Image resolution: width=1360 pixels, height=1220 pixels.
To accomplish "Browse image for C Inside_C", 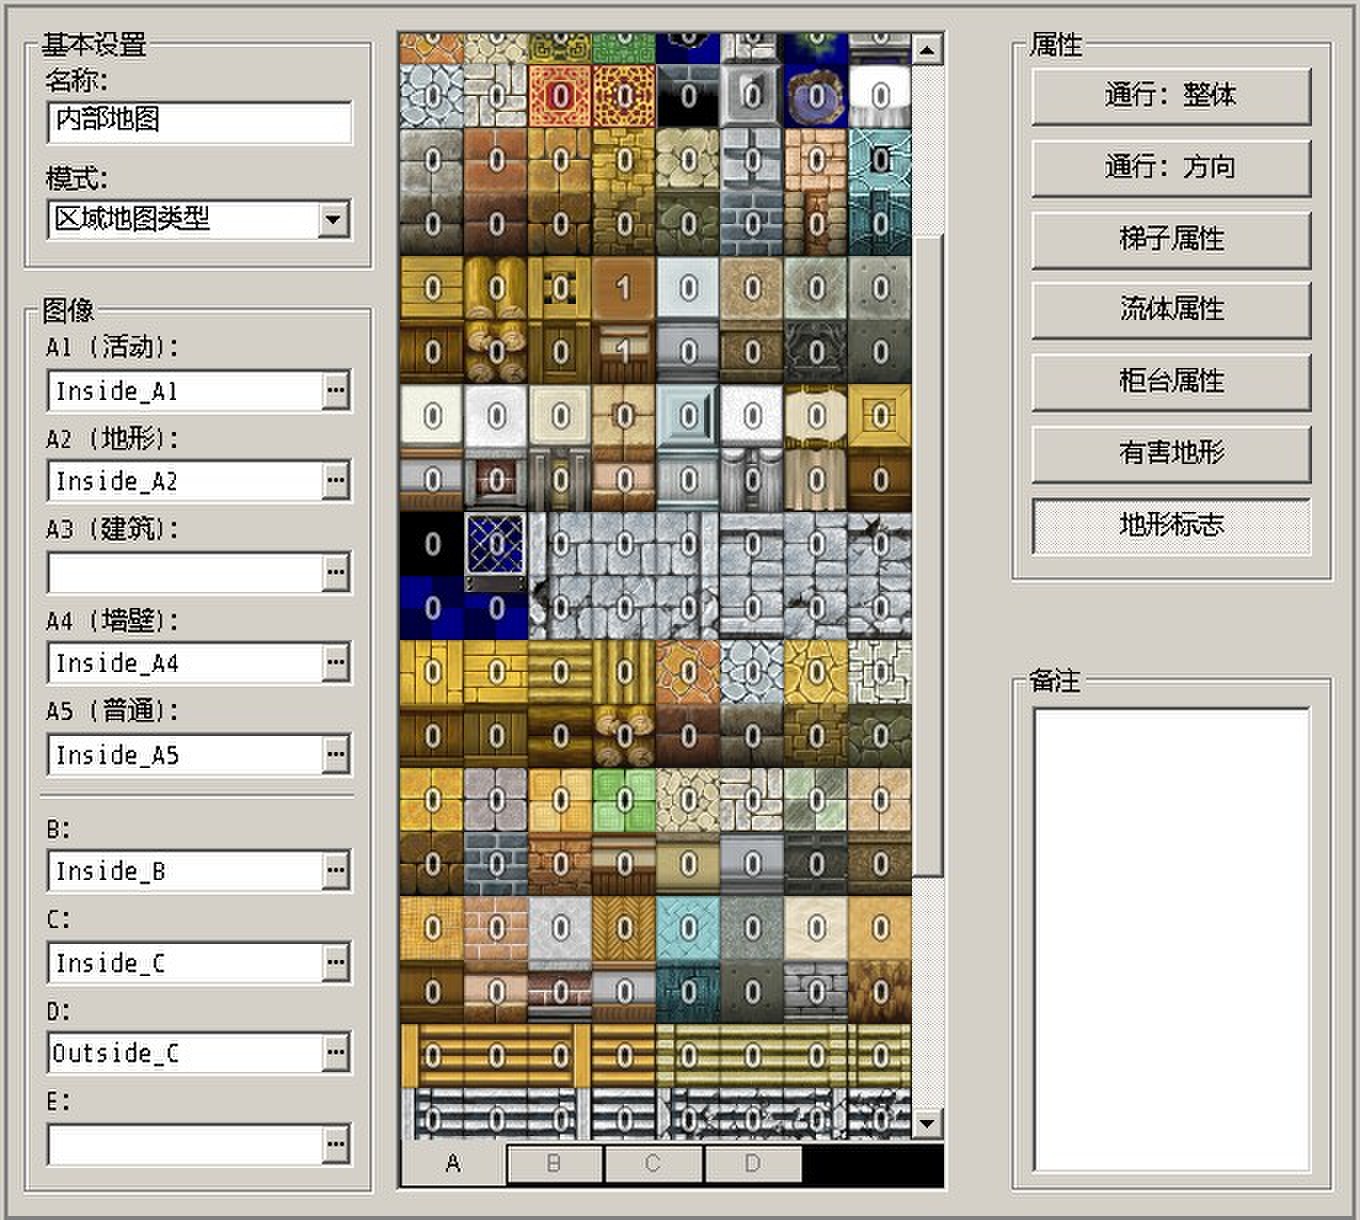I will click(336, 962).
